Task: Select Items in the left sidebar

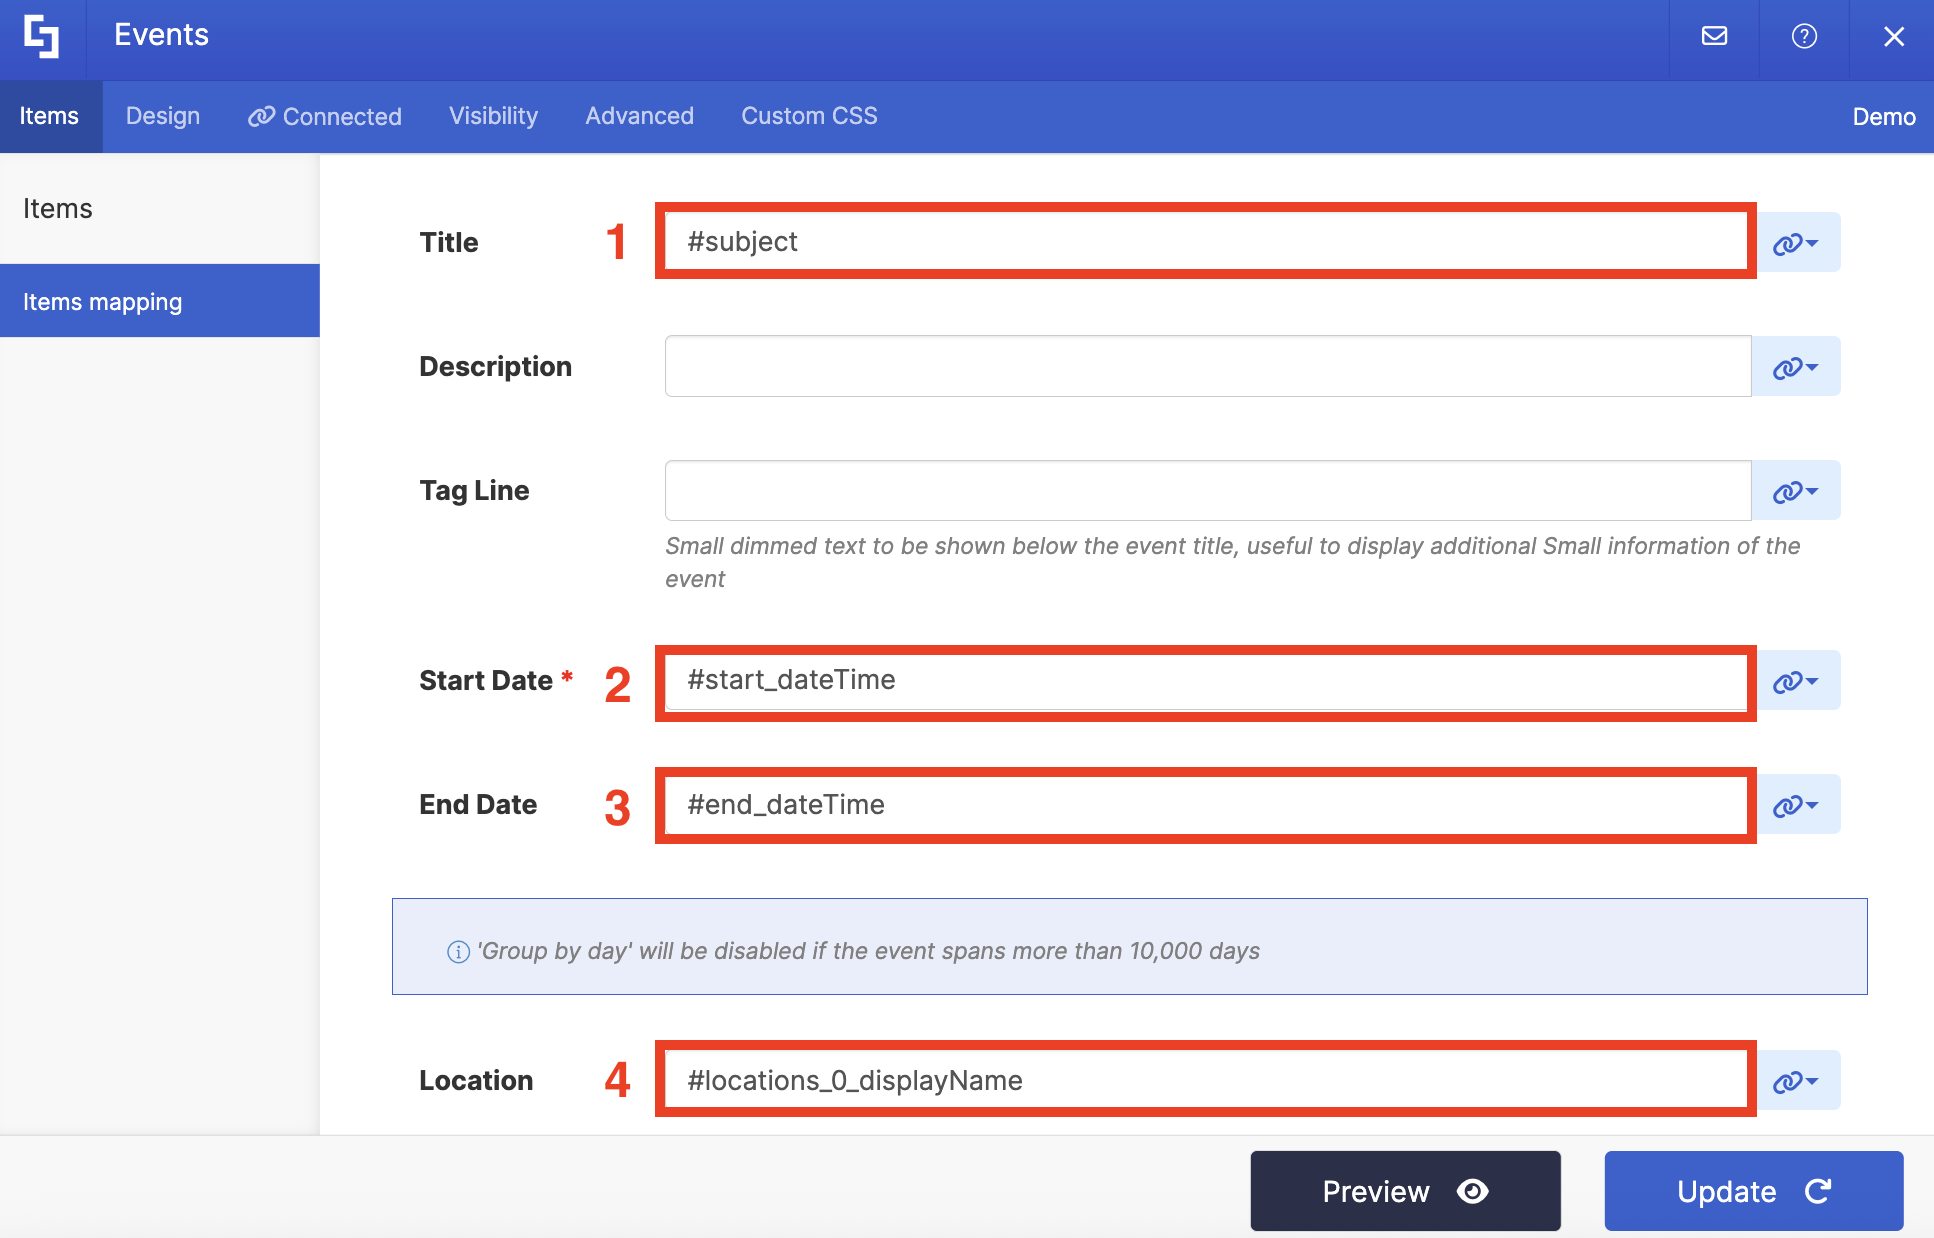Action: (x=58, y=208)
